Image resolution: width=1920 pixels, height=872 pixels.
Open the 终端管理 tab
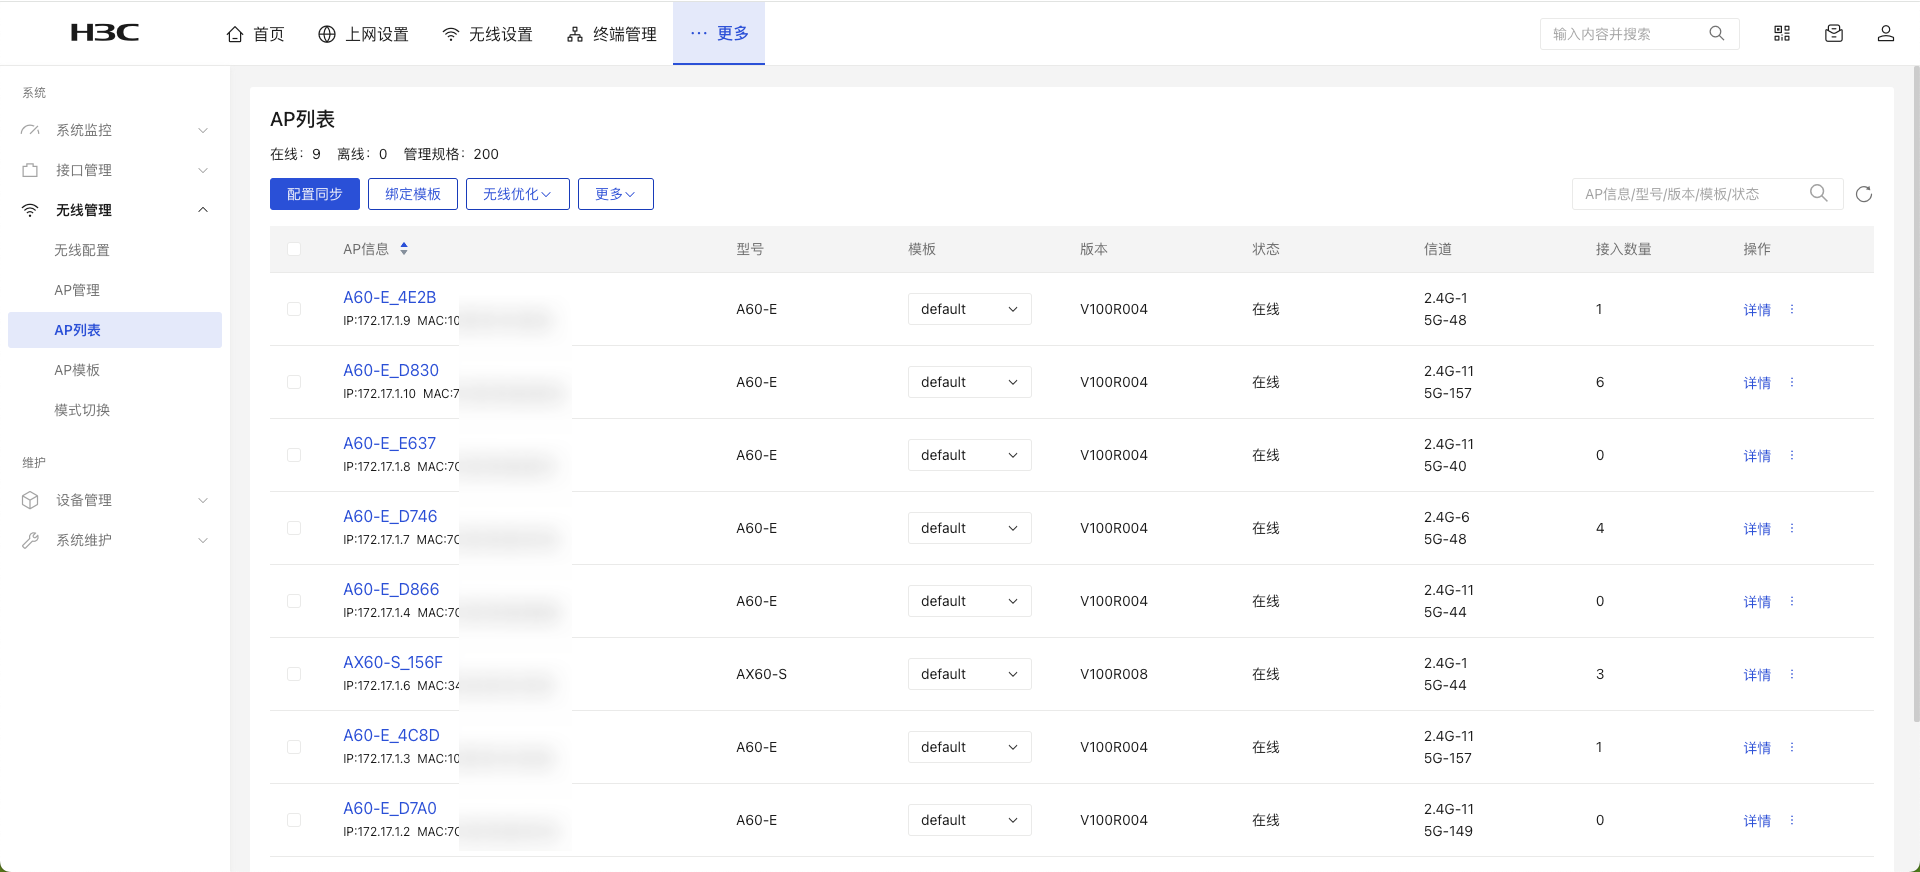click(611, 34)
